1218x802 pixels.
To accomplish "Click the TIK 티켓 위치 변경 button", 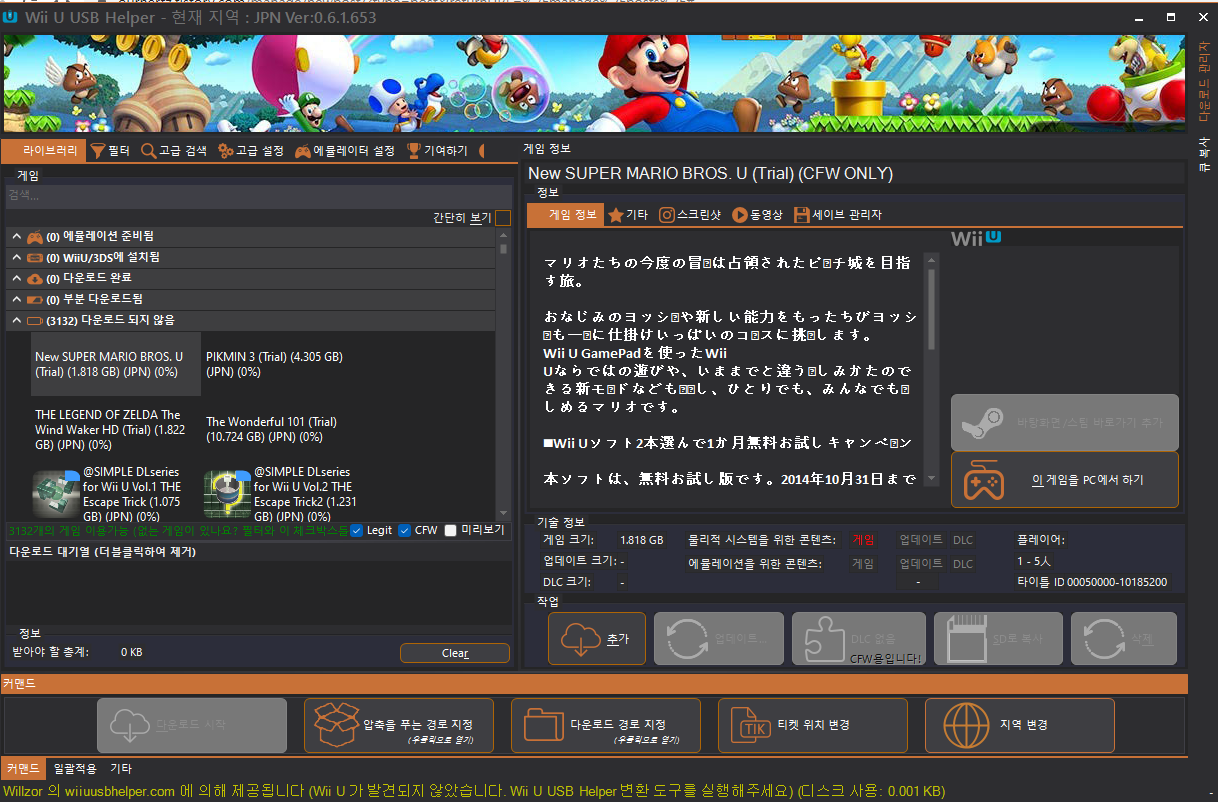I will pos(813,725).
